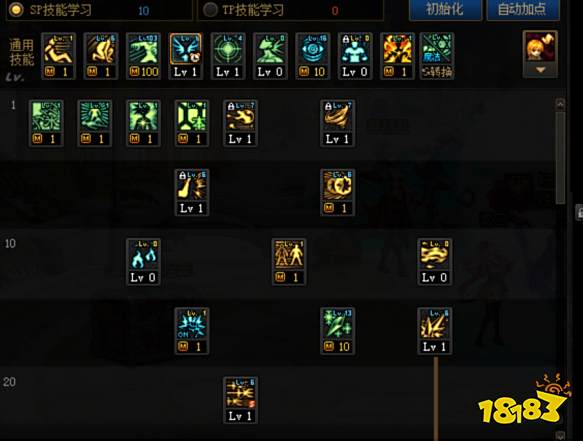584x442 pixels.
Task: Click the scroll down arrow at bottom right
Action: (x=560, y=435)
